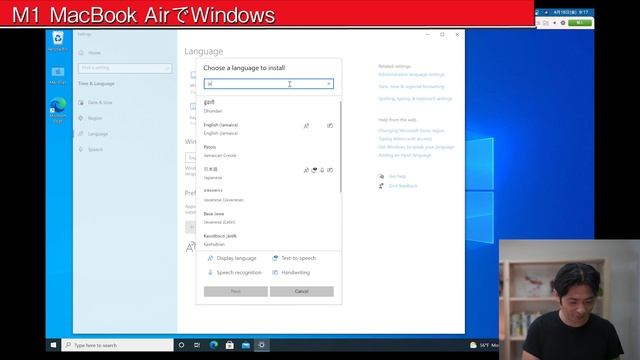Click the display language icon in Japanese row
640x360 pixels.
[x=306, y=170]
